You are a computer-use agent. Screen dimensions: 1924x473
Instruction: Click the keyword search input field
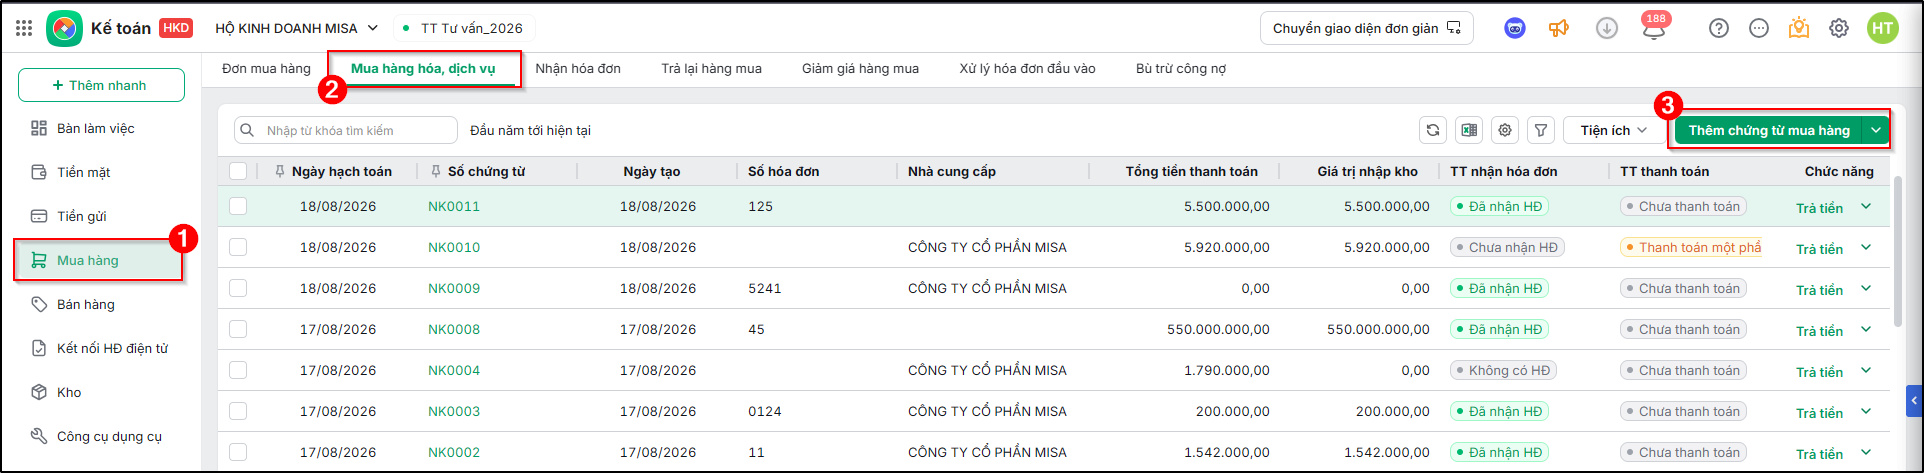click(346, 130)
